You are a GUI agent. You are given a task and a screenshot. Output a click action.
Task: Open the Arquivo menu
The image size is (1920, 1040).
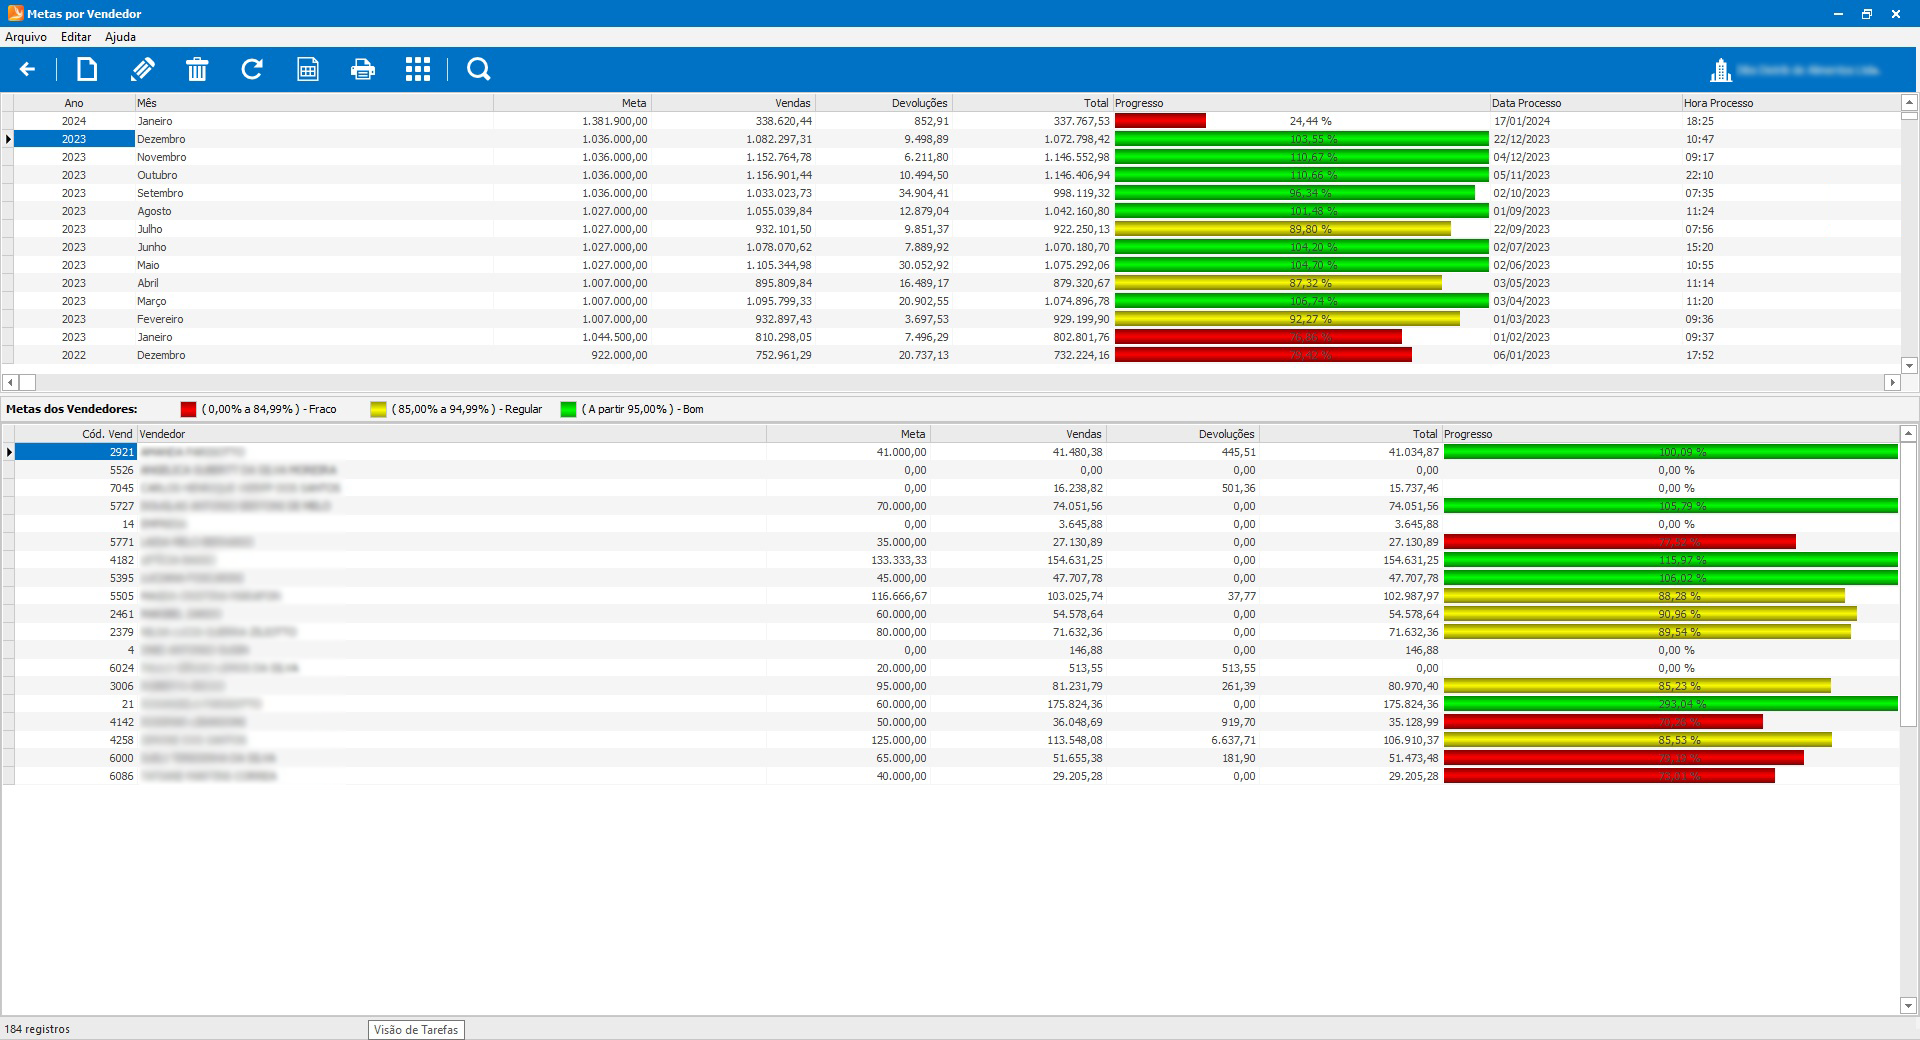(x=26, y=37)
